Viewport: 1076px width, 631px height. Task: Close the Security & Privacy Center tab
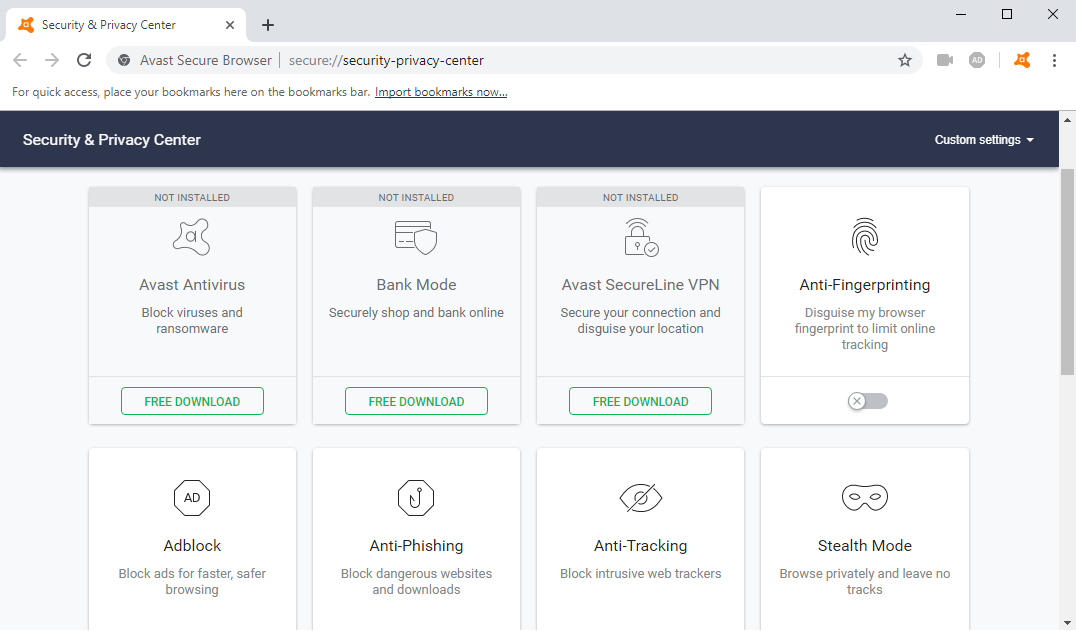[230, 25]
